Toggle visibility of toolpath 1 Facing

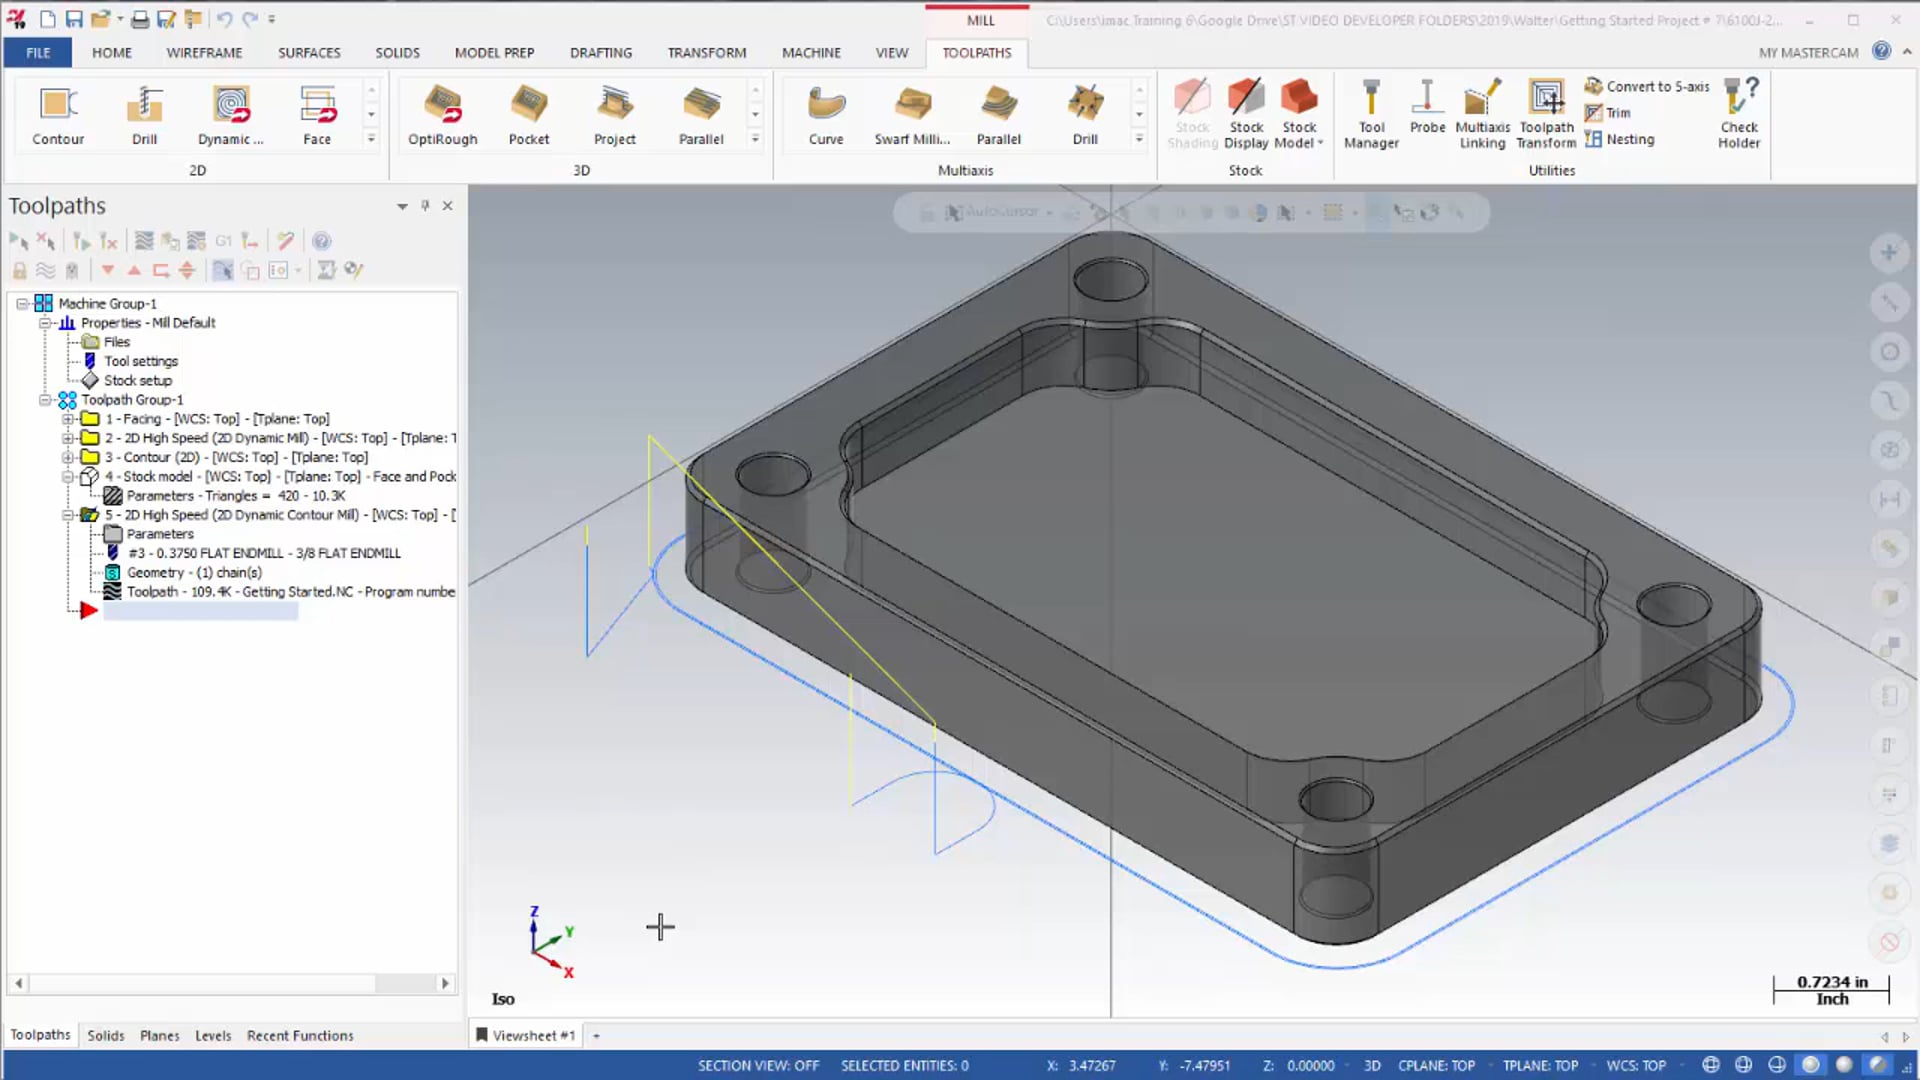click(x=91, y=418)
